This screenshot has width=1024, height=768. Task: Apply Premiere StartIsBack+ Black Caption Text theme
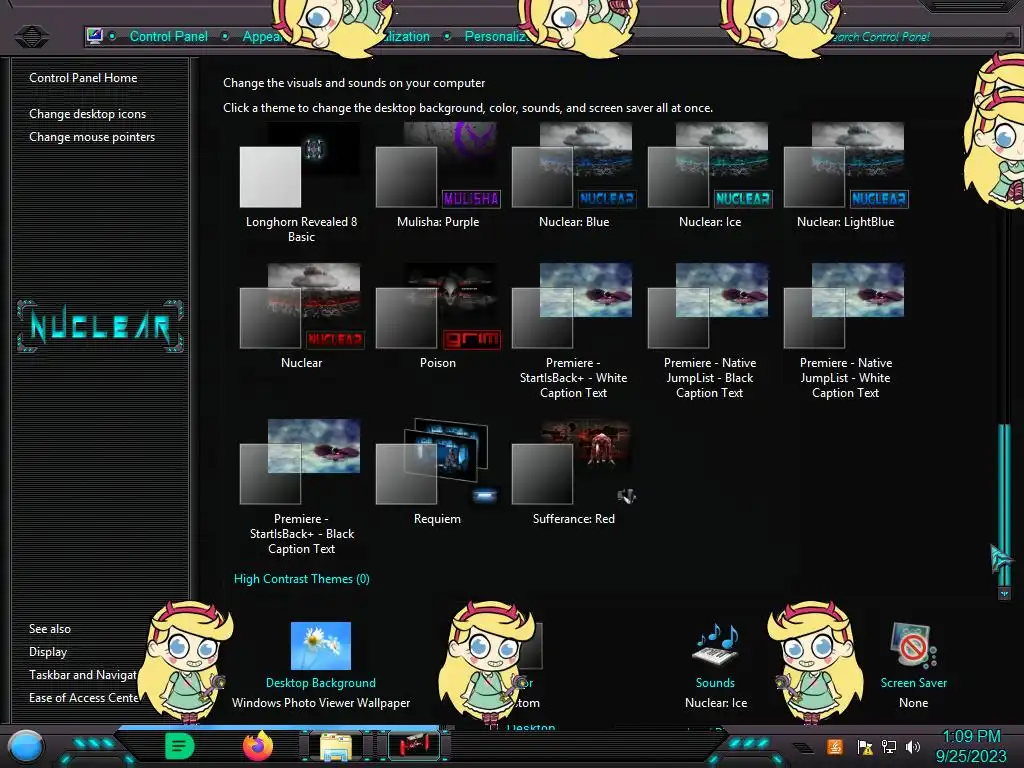pos(301,487)
